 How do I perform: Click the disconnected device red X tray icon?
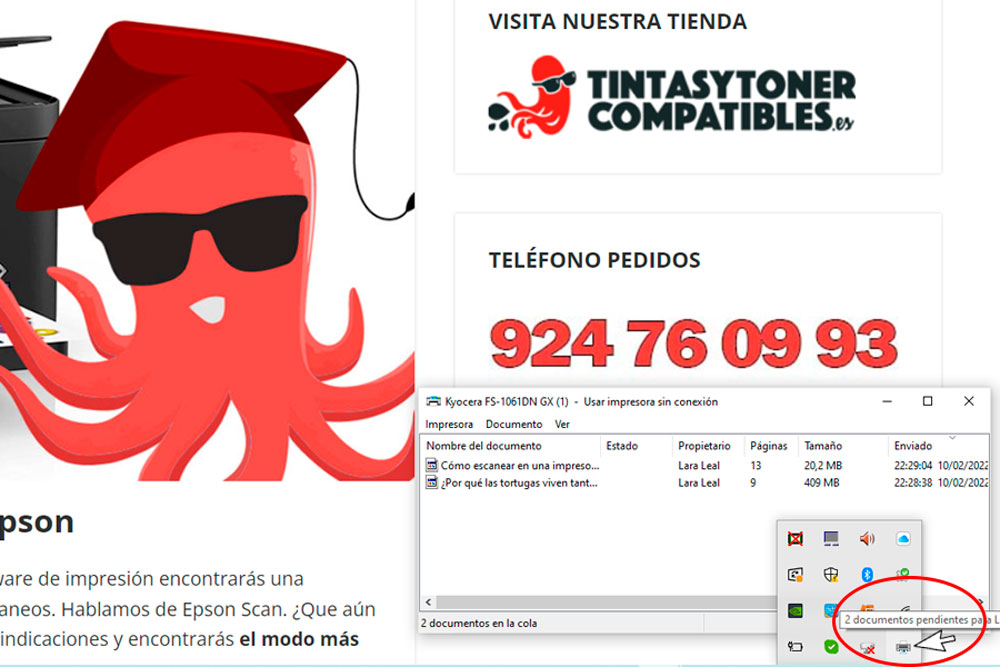867,648
